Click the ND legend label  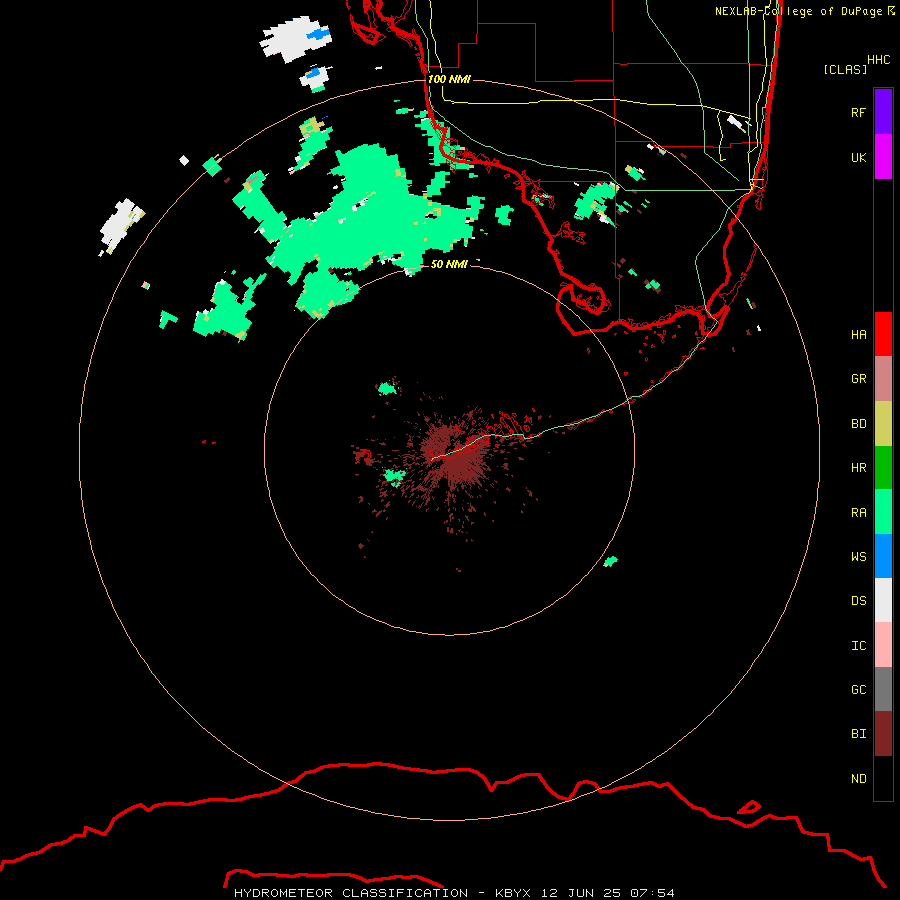858,779
